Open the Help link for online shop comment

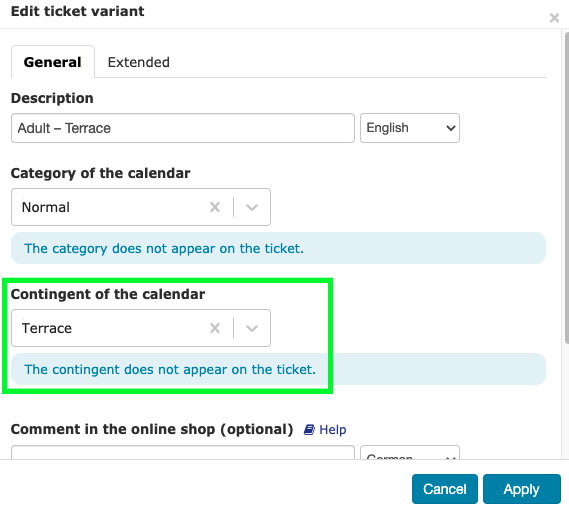pyautogui.click(x=332, y=429)
